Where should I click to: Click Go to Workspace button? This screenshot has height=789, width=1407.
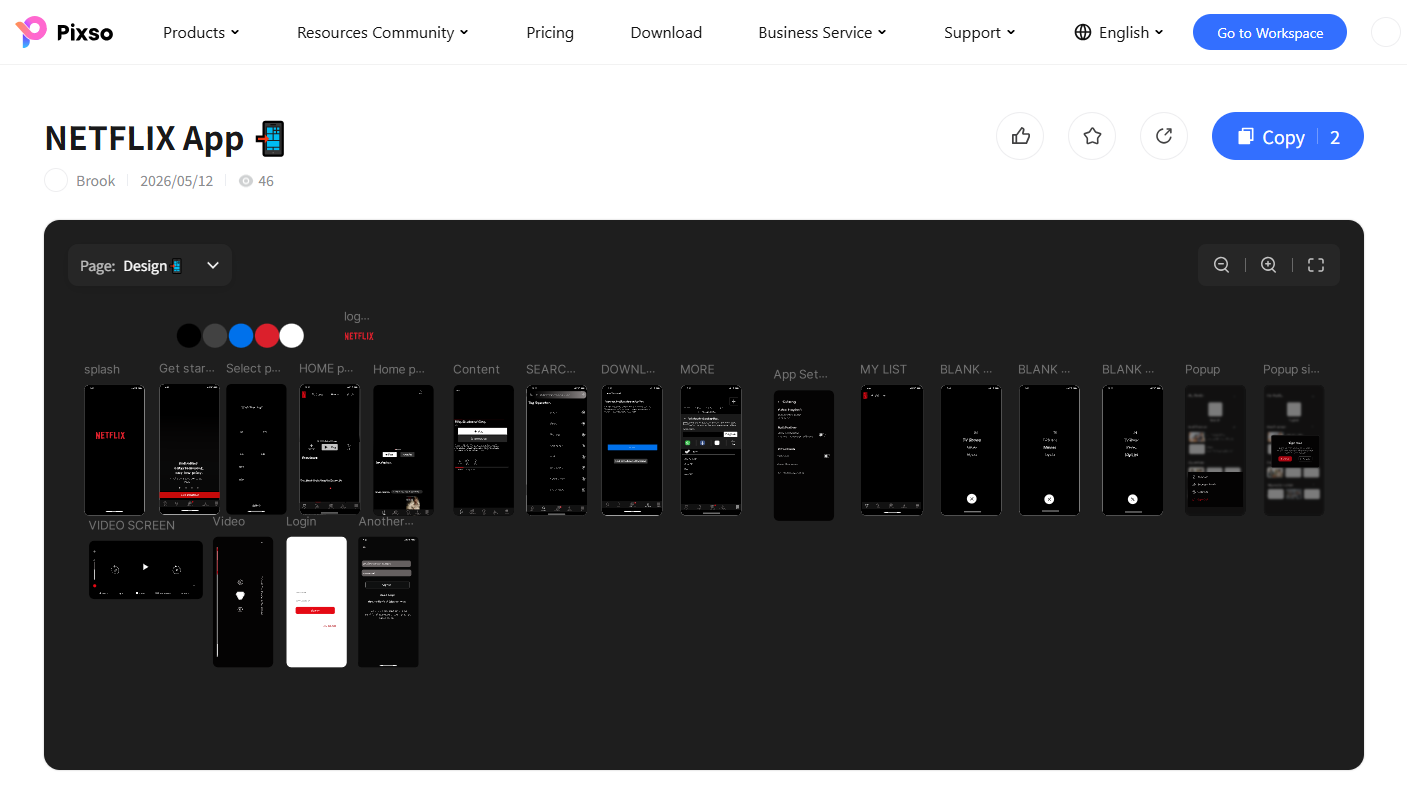click(1270, 32)
